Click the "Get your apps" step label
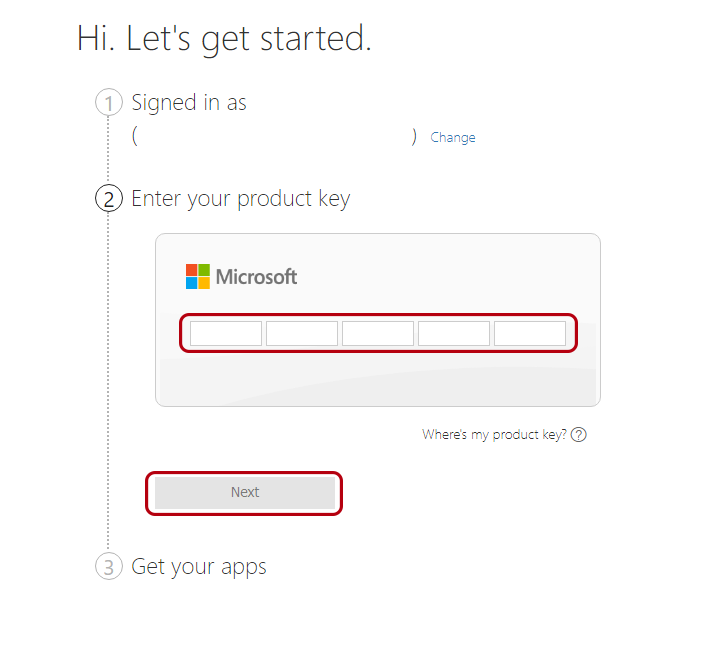The image size is (718, 662). (199, 567)
